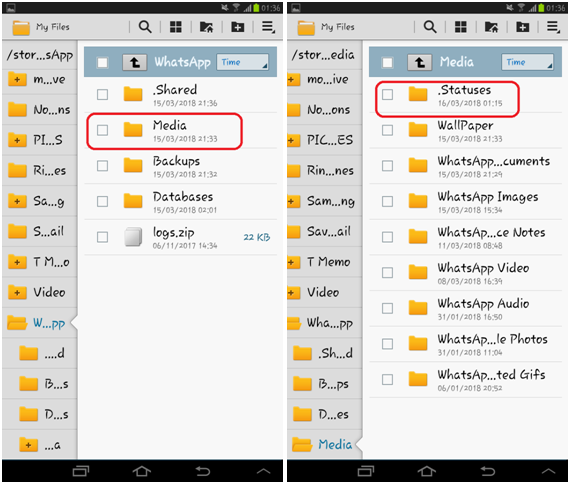Check the WallPaper folder checkbox

[x=388, y=130]
